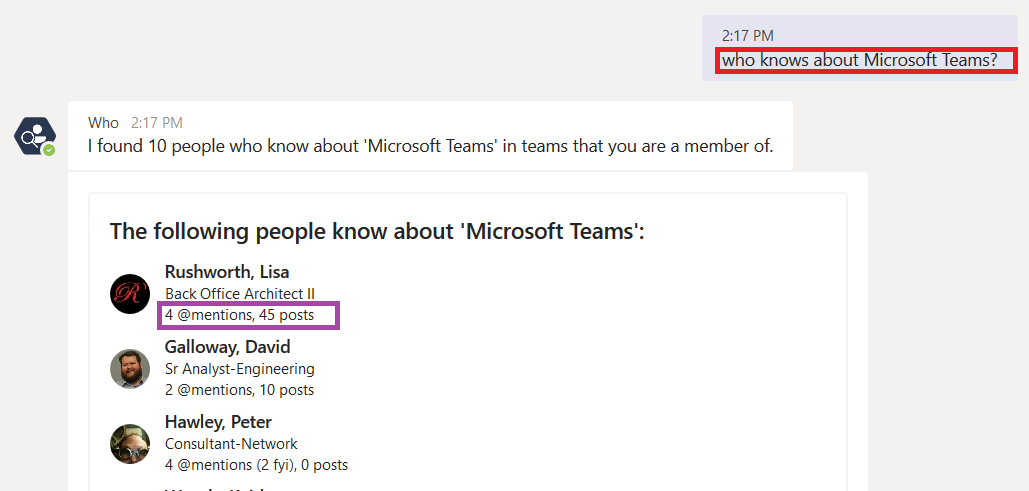Image resolution: width=1029 pixels, height=491 pixels.
Task: Click the Who bot sender name
Action: [104, 123]
